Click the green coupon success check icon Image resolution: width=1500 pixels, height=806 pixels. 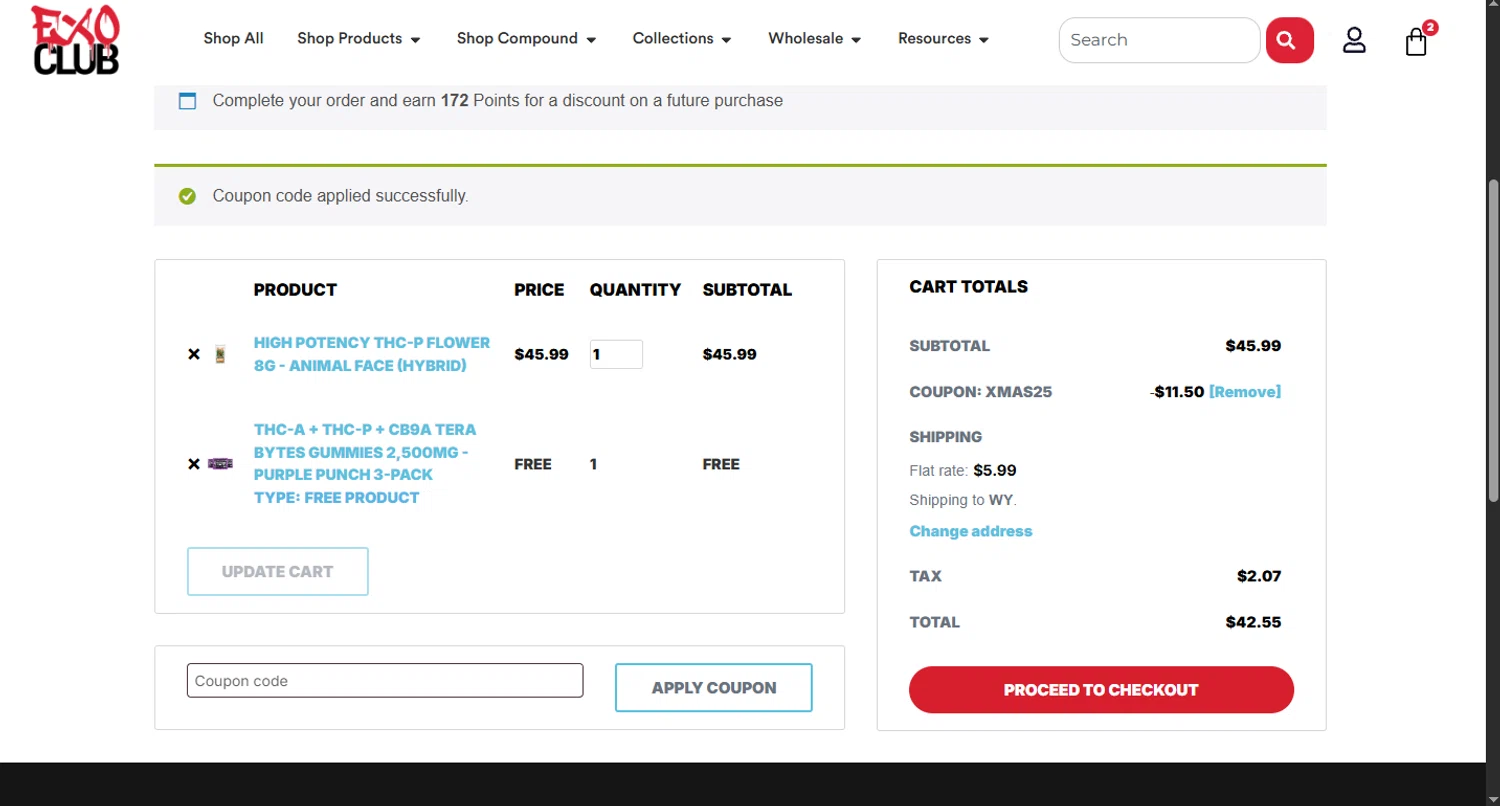(x=187, y=196)
